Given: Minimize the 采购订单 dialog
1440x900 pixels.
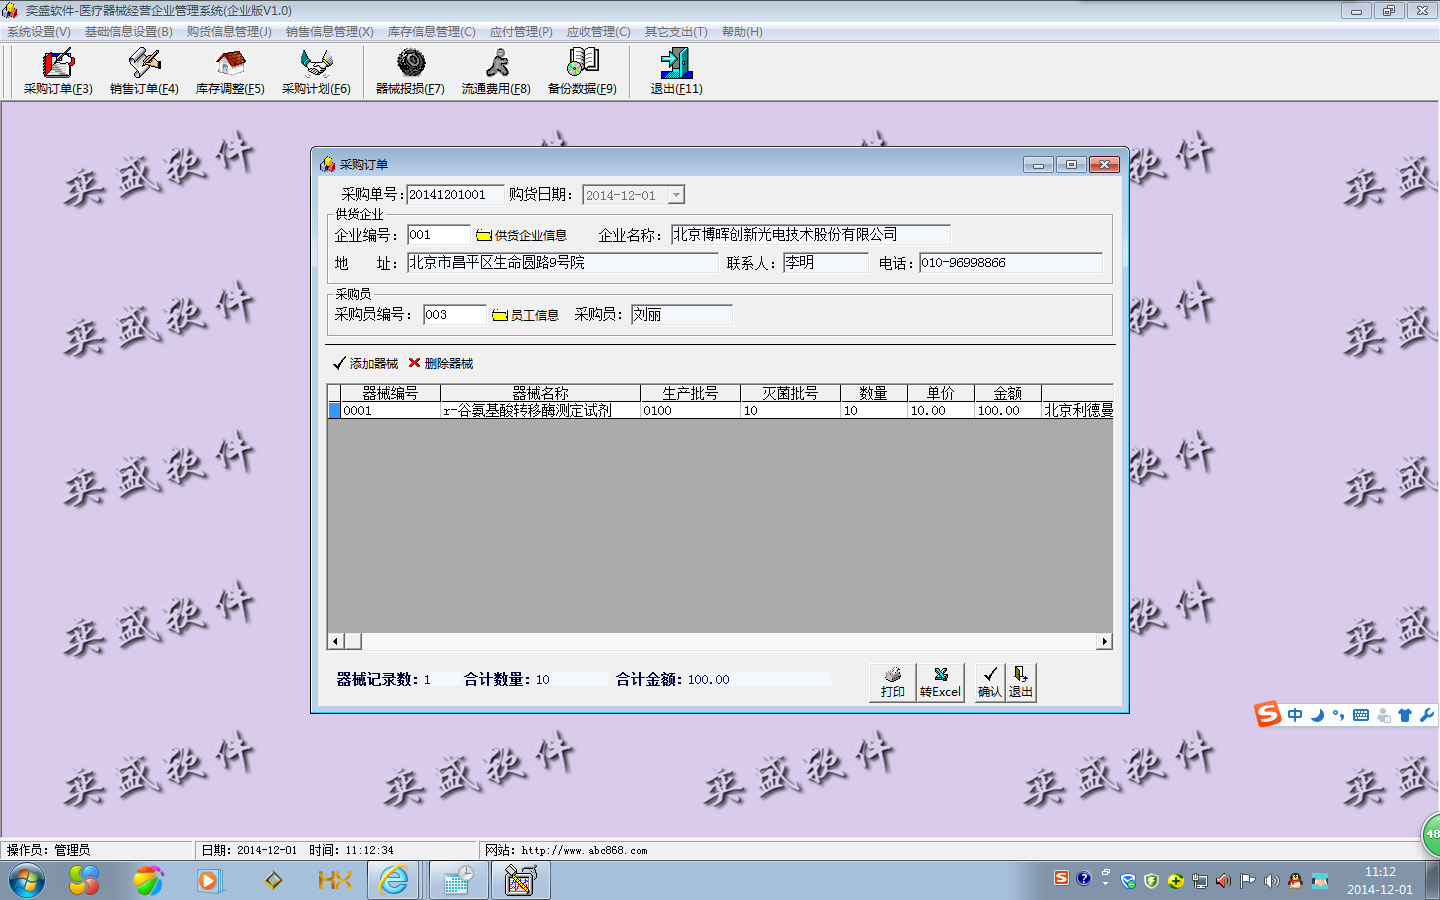Looking at the screenshot, I should (x=1038, y=165).
